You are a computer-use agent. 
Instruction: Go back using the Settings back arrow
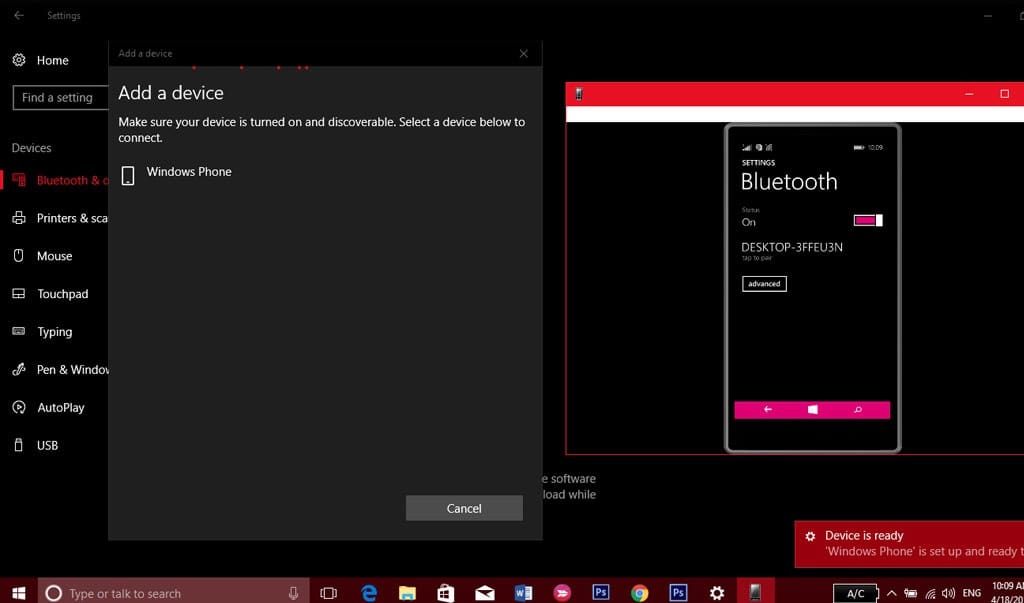coord(19,16)
